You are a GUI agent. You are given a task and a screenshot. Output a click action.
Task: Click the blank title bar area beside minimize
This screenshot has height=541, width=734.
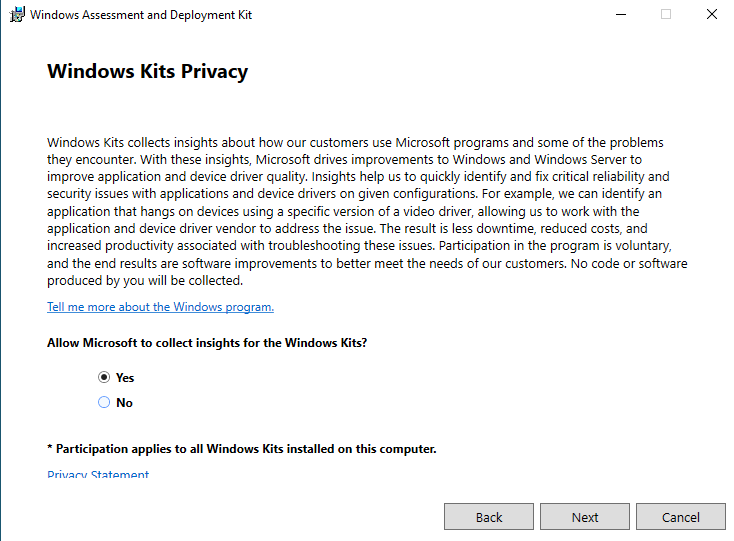point(450,15)
